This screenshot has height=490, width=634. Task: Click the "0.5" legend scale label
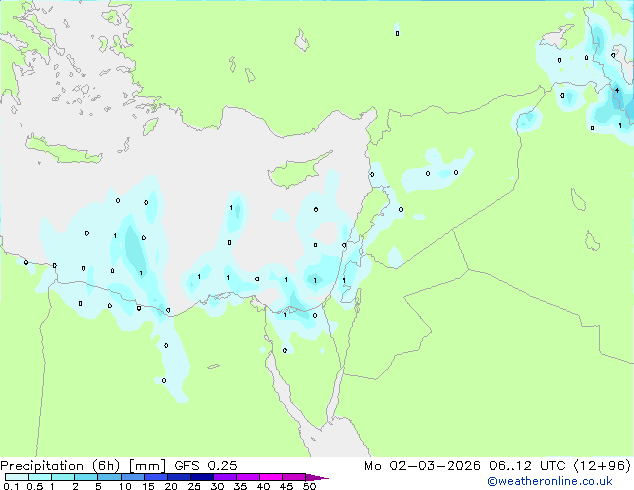(x=34, y=486)
